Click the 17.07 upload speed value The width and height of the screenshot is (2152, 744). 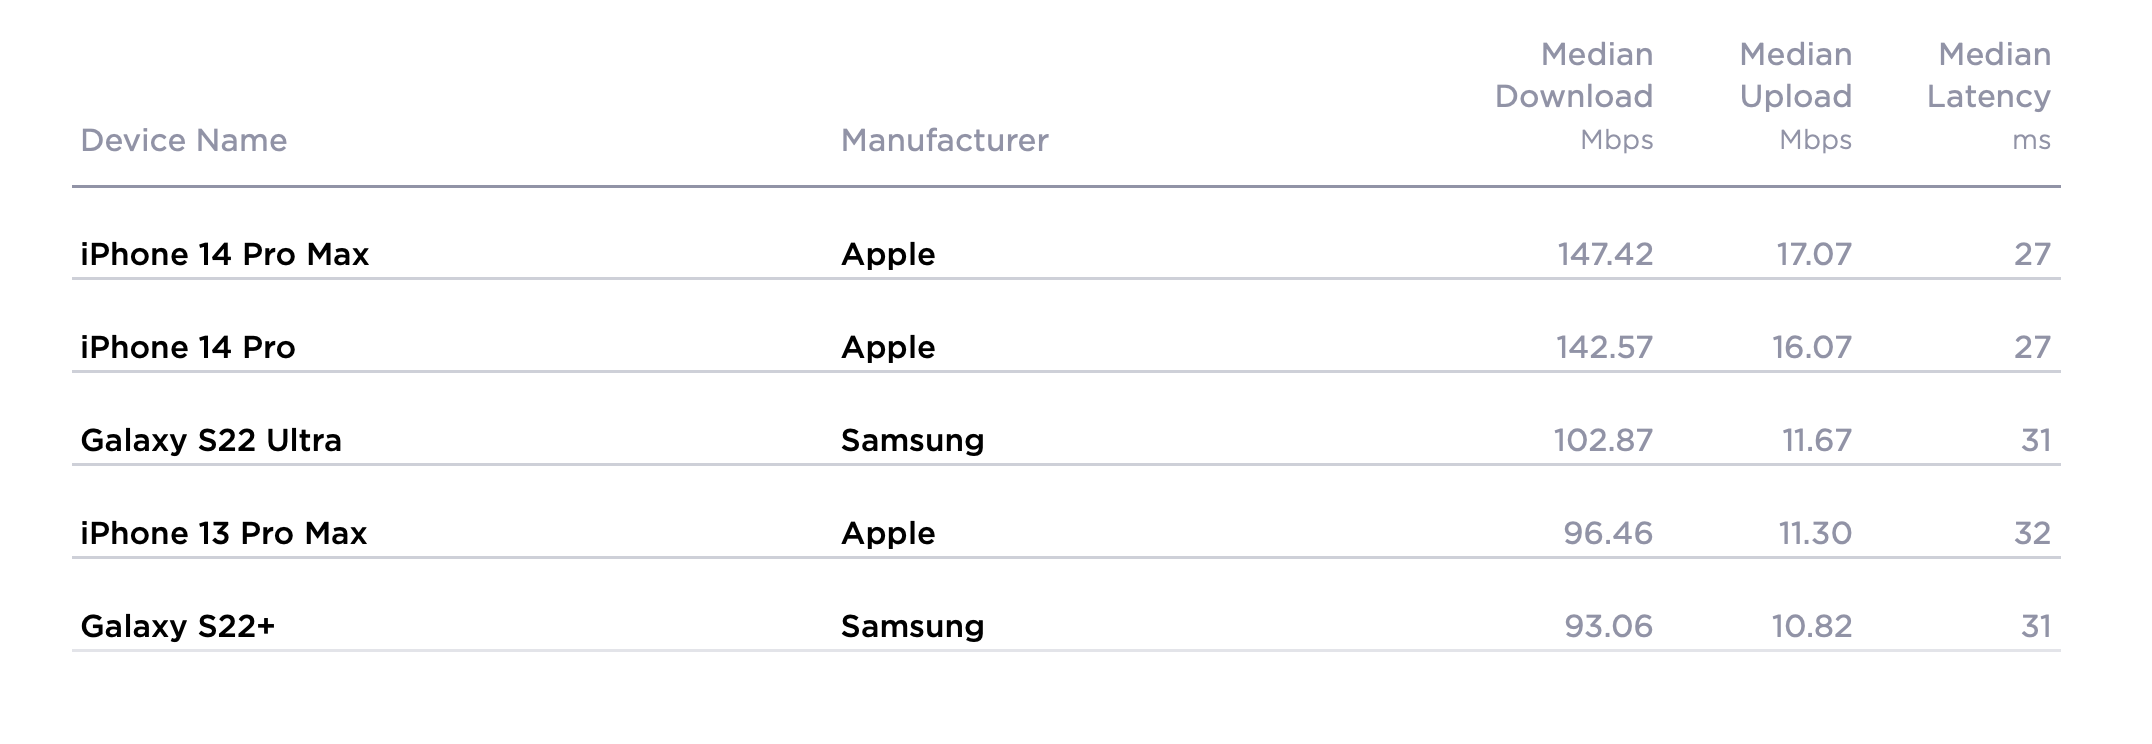(x=1814, y=254)
